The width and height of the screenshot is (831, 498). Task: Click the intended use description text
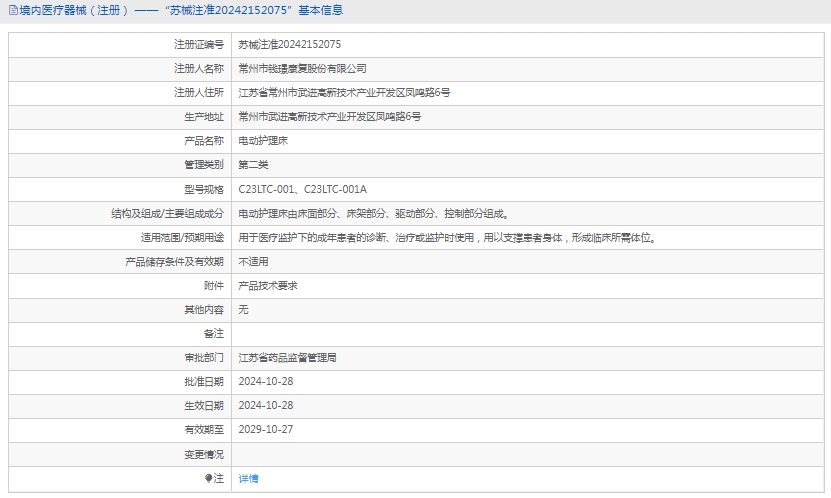click(447, 237)
